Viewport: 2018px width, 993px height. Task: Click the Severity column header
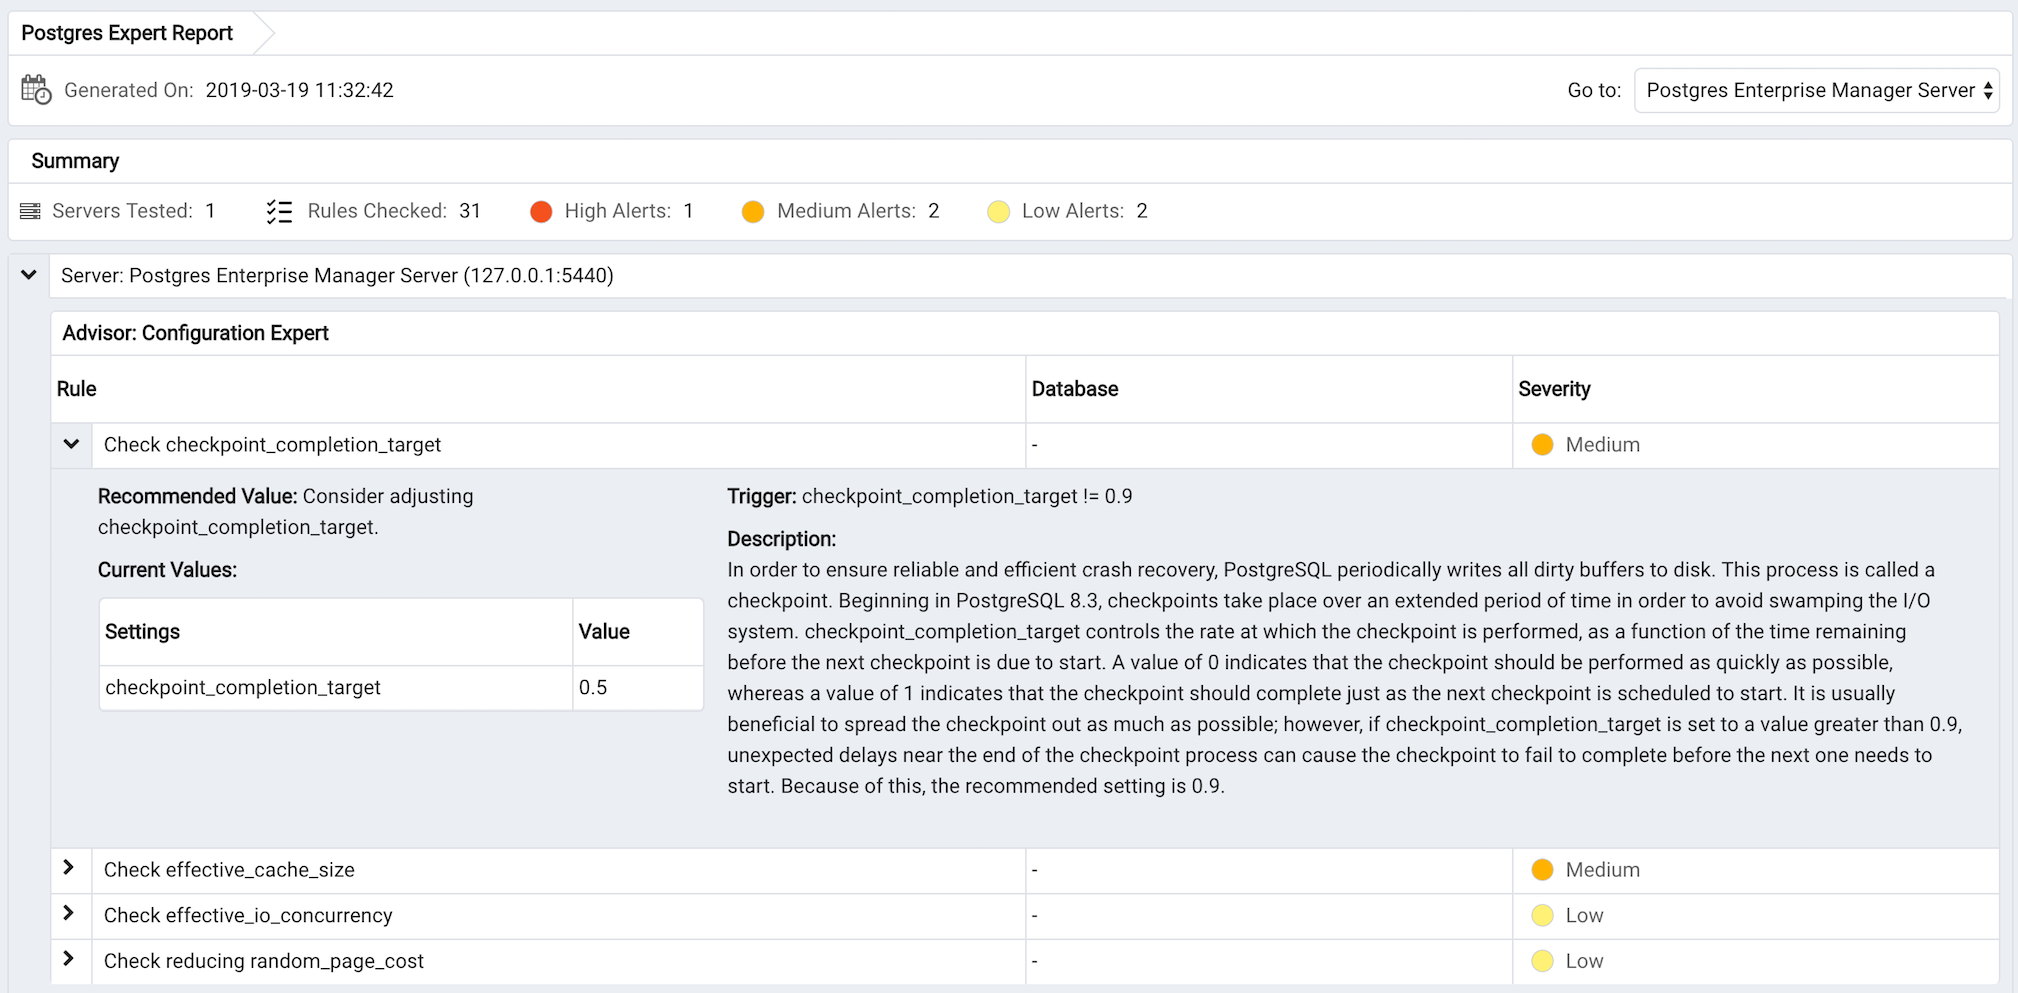[x=1554, y=389]
